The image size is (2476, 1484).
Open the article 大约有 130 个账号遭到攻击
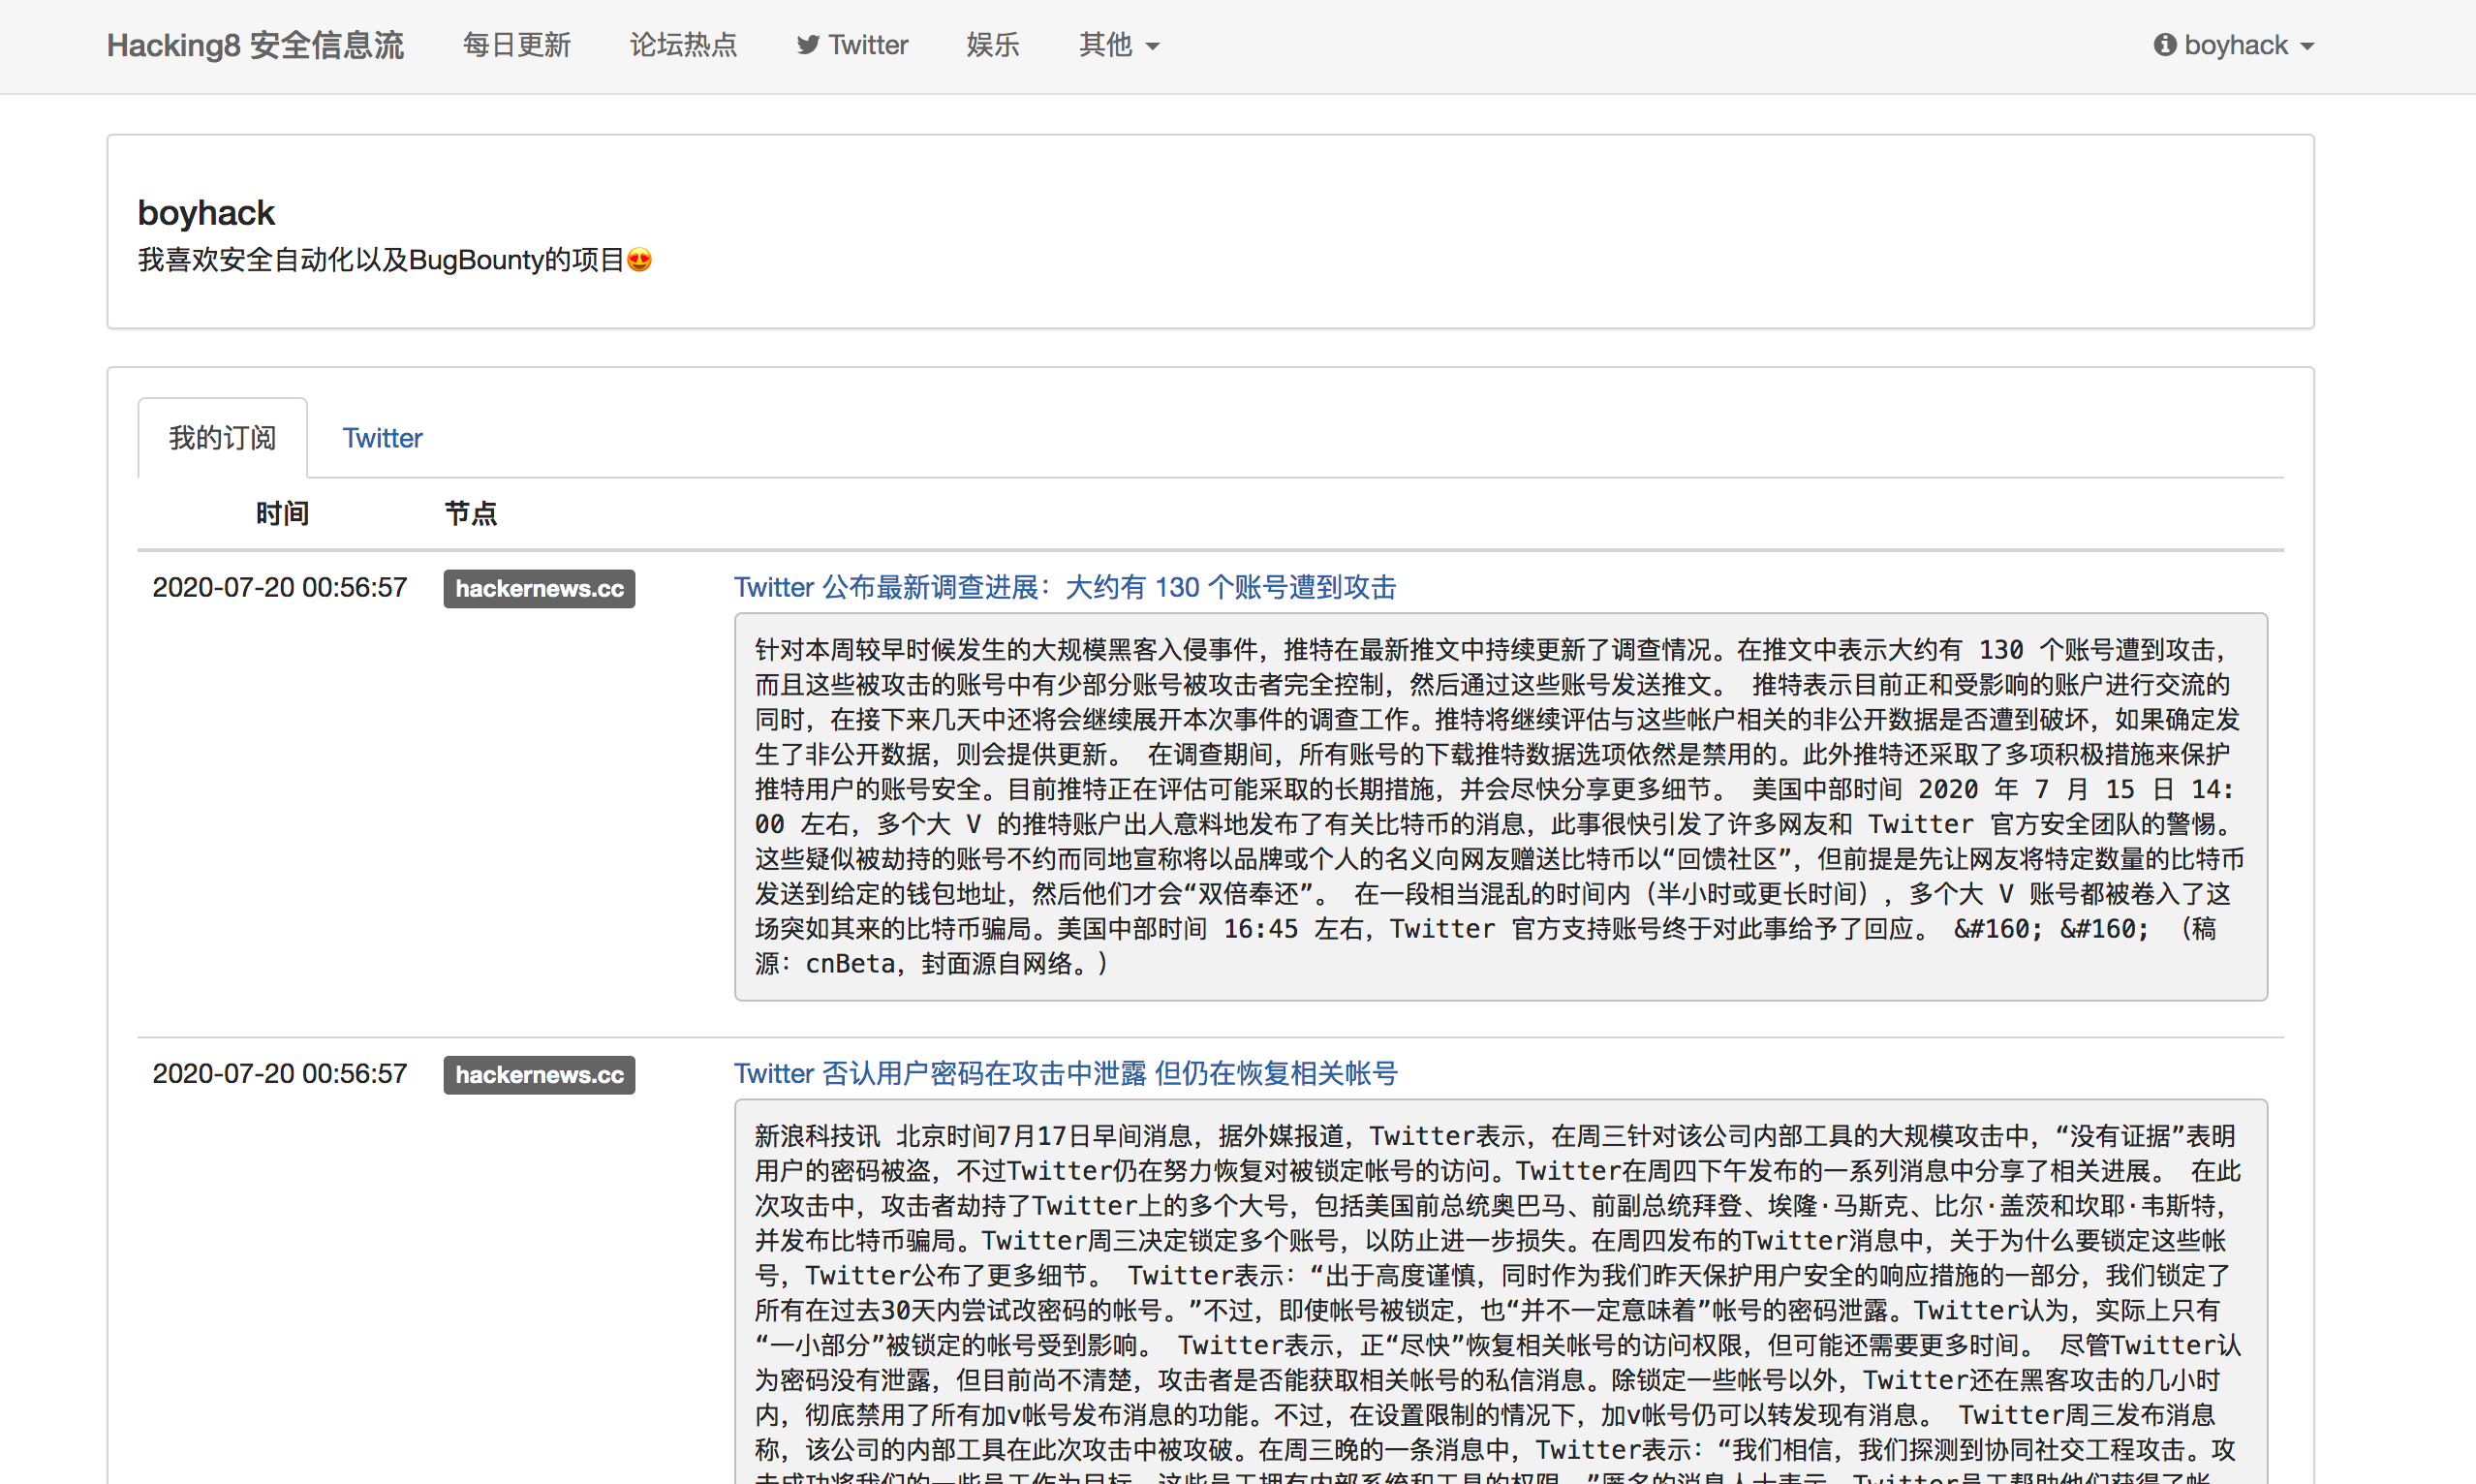(1065, 587)
